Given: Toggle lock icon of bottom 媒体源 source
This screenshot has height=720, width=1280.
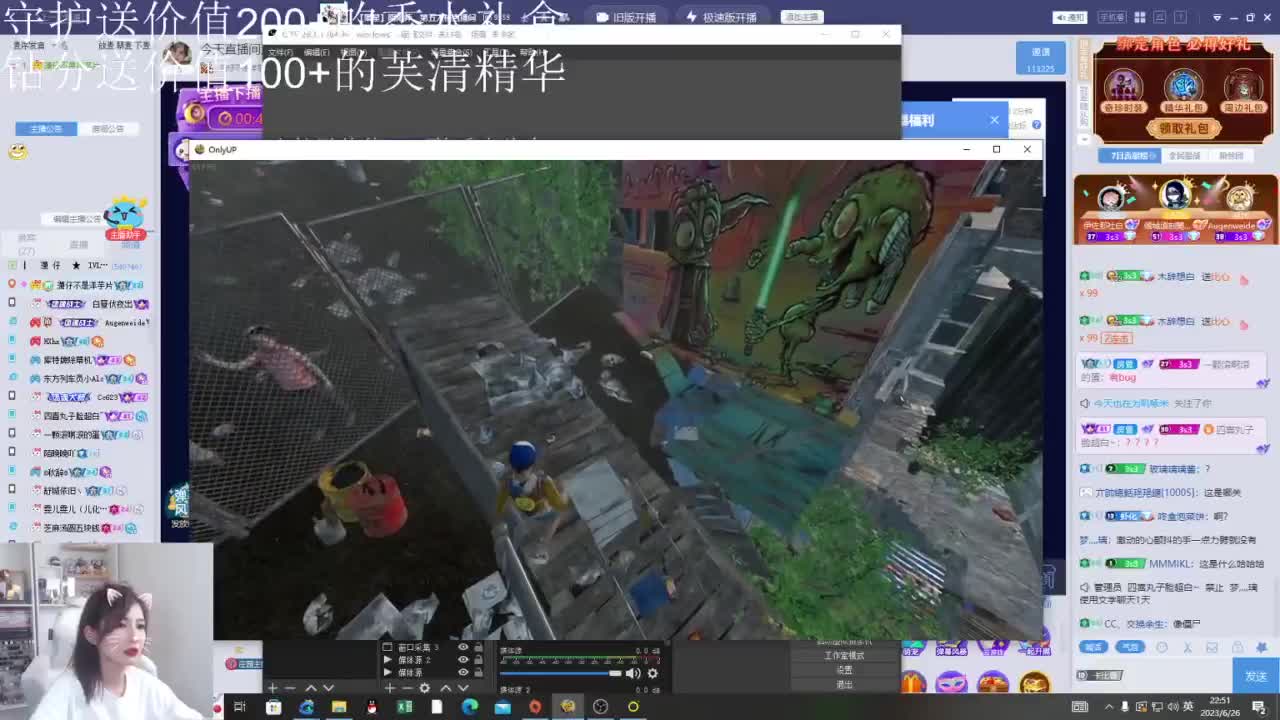Looking at the screenshot, I should tap(479, 672).
